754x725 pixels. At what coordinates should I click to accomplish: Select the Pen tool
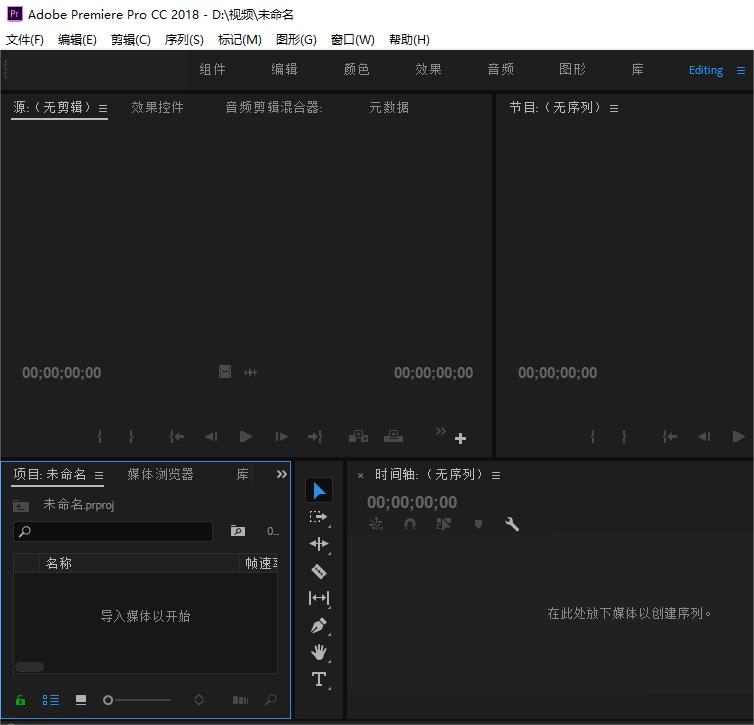(319, 625)
